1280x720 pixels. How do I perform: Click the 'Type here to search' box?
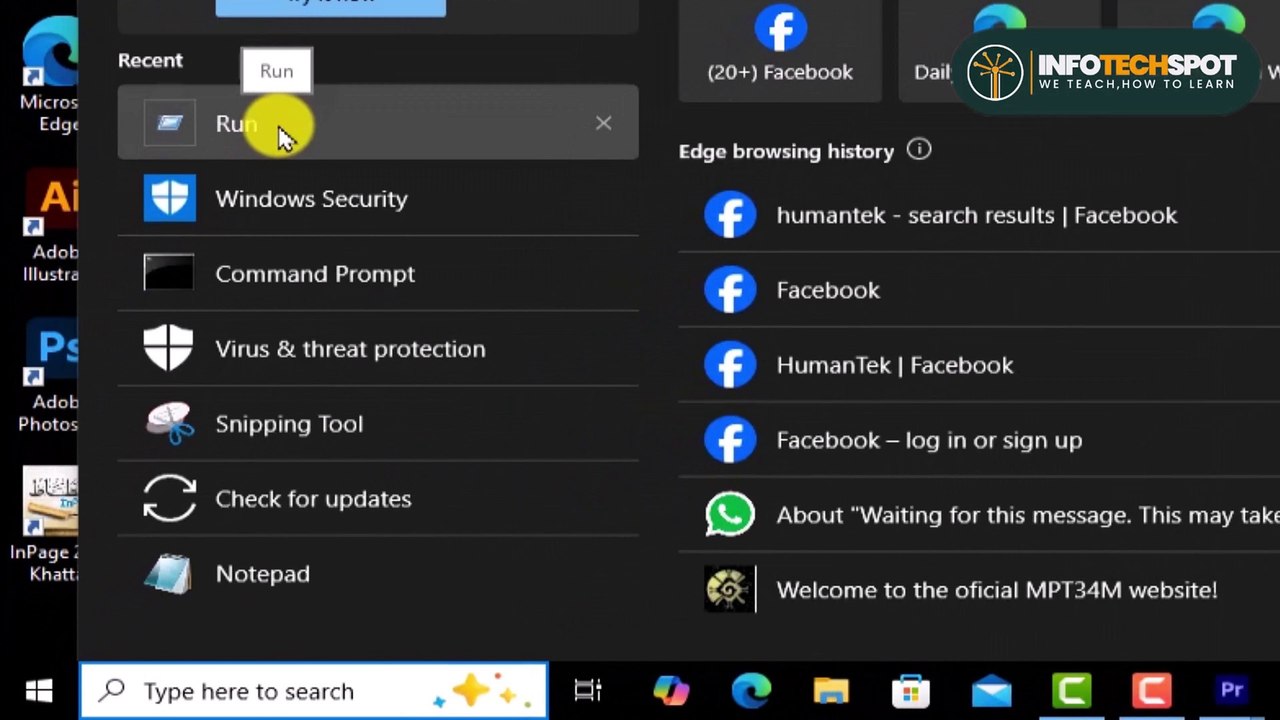(313, 690)
